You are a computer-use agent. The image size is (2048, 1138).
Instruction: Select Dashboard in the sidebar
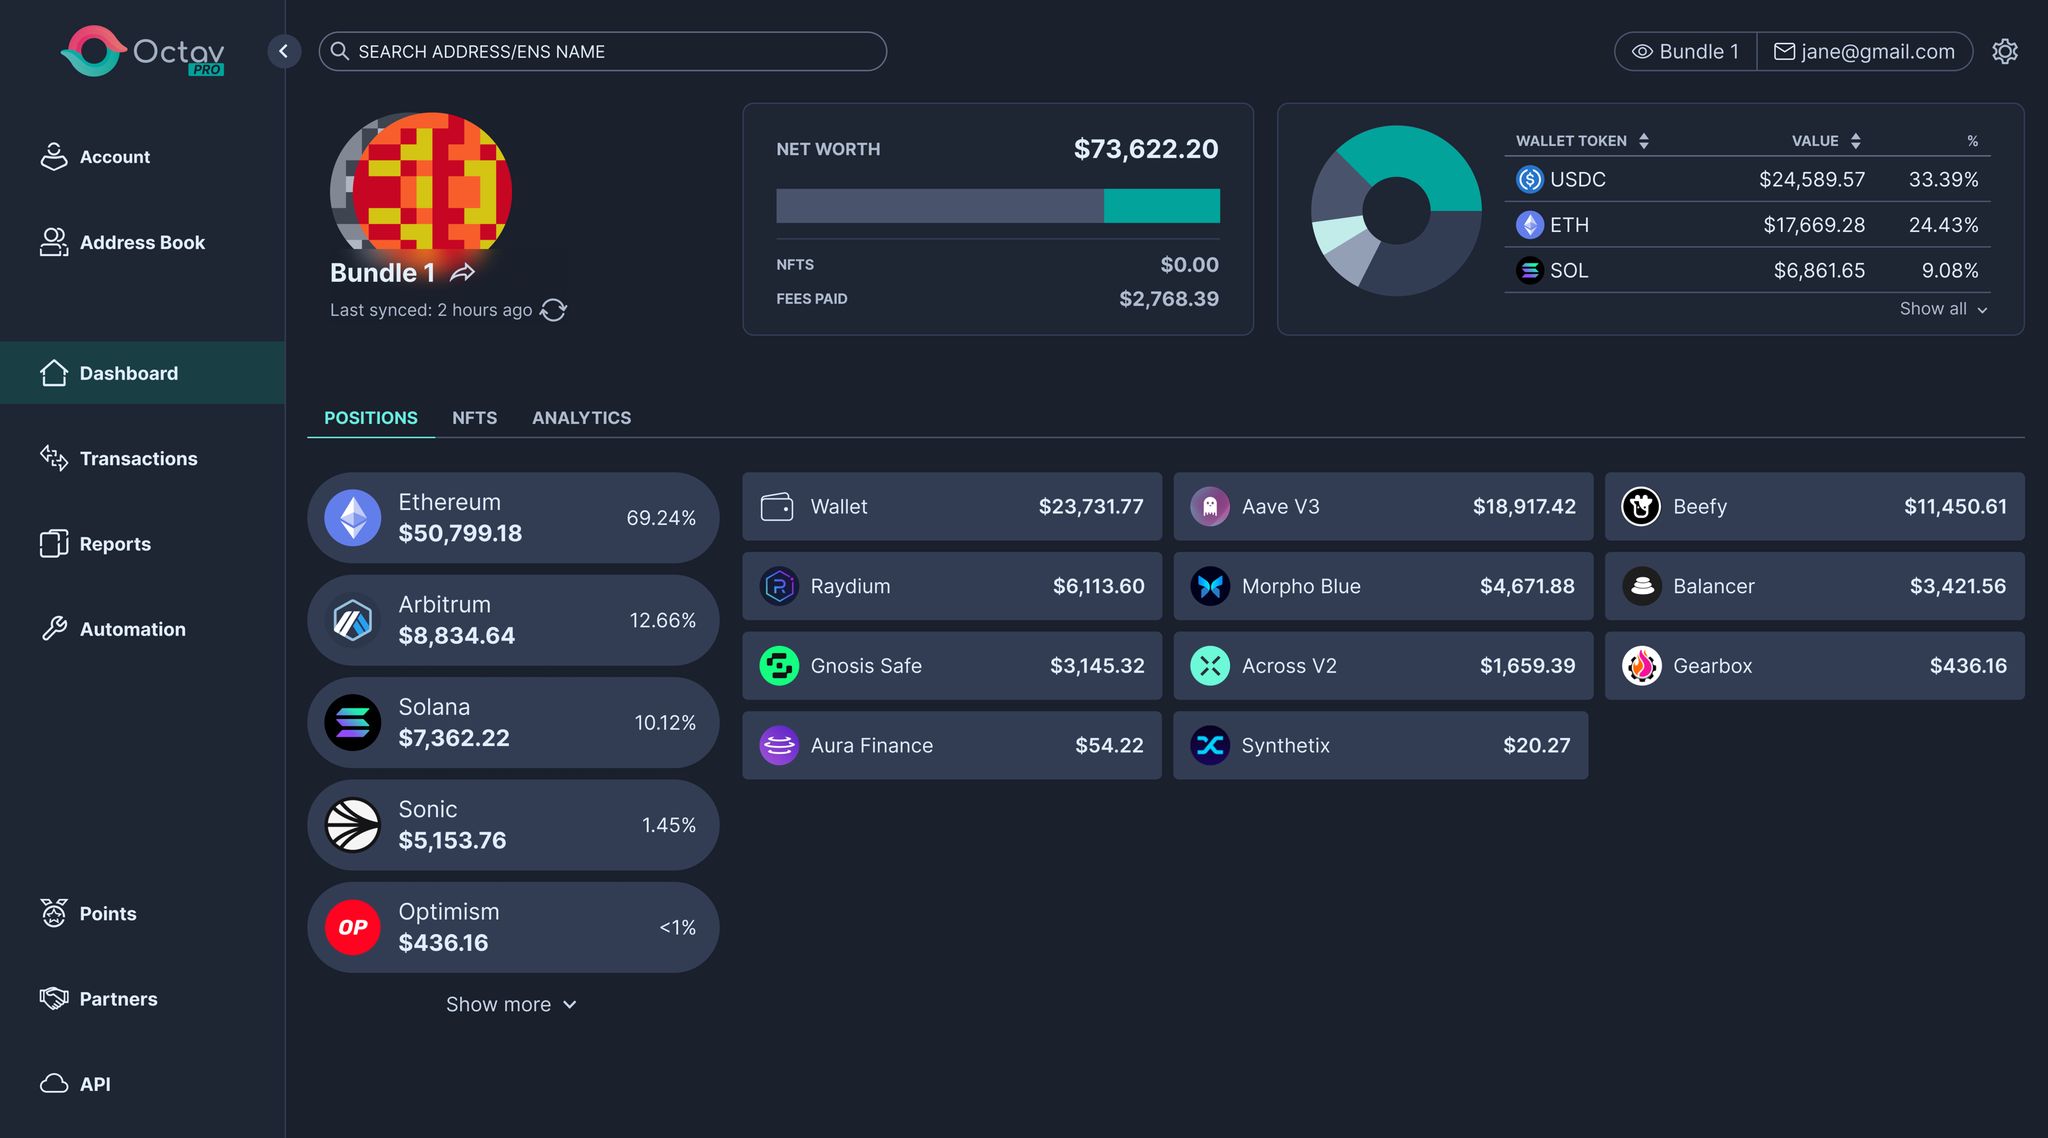pyautogui.click(x=142, y=373)
